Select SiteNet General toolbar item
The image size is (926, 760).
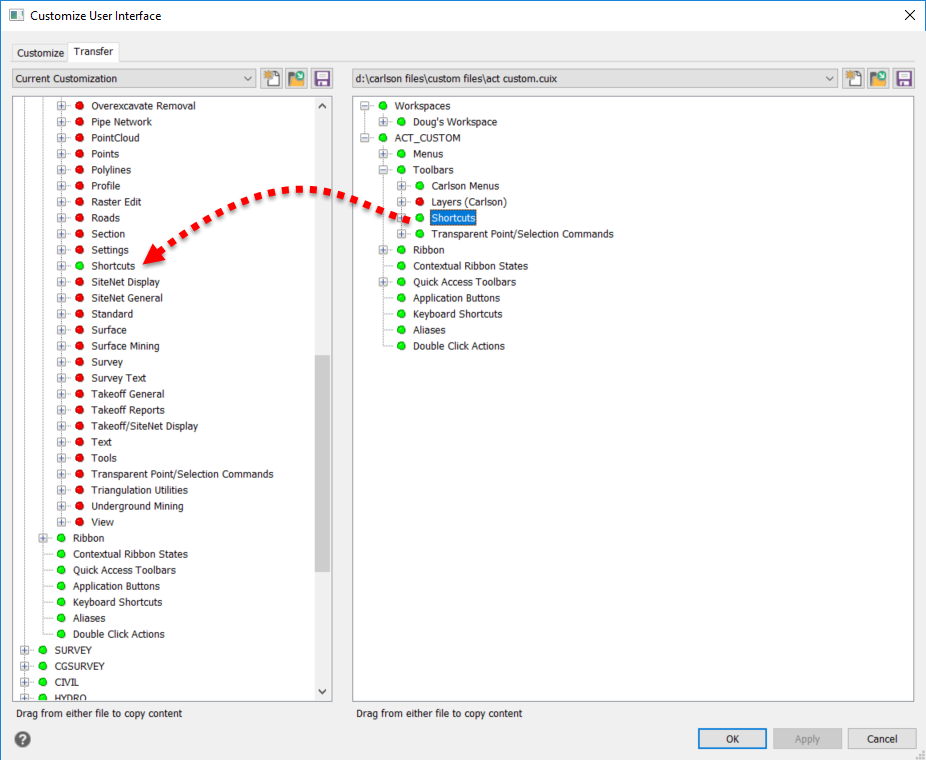(x=126, y=298)
